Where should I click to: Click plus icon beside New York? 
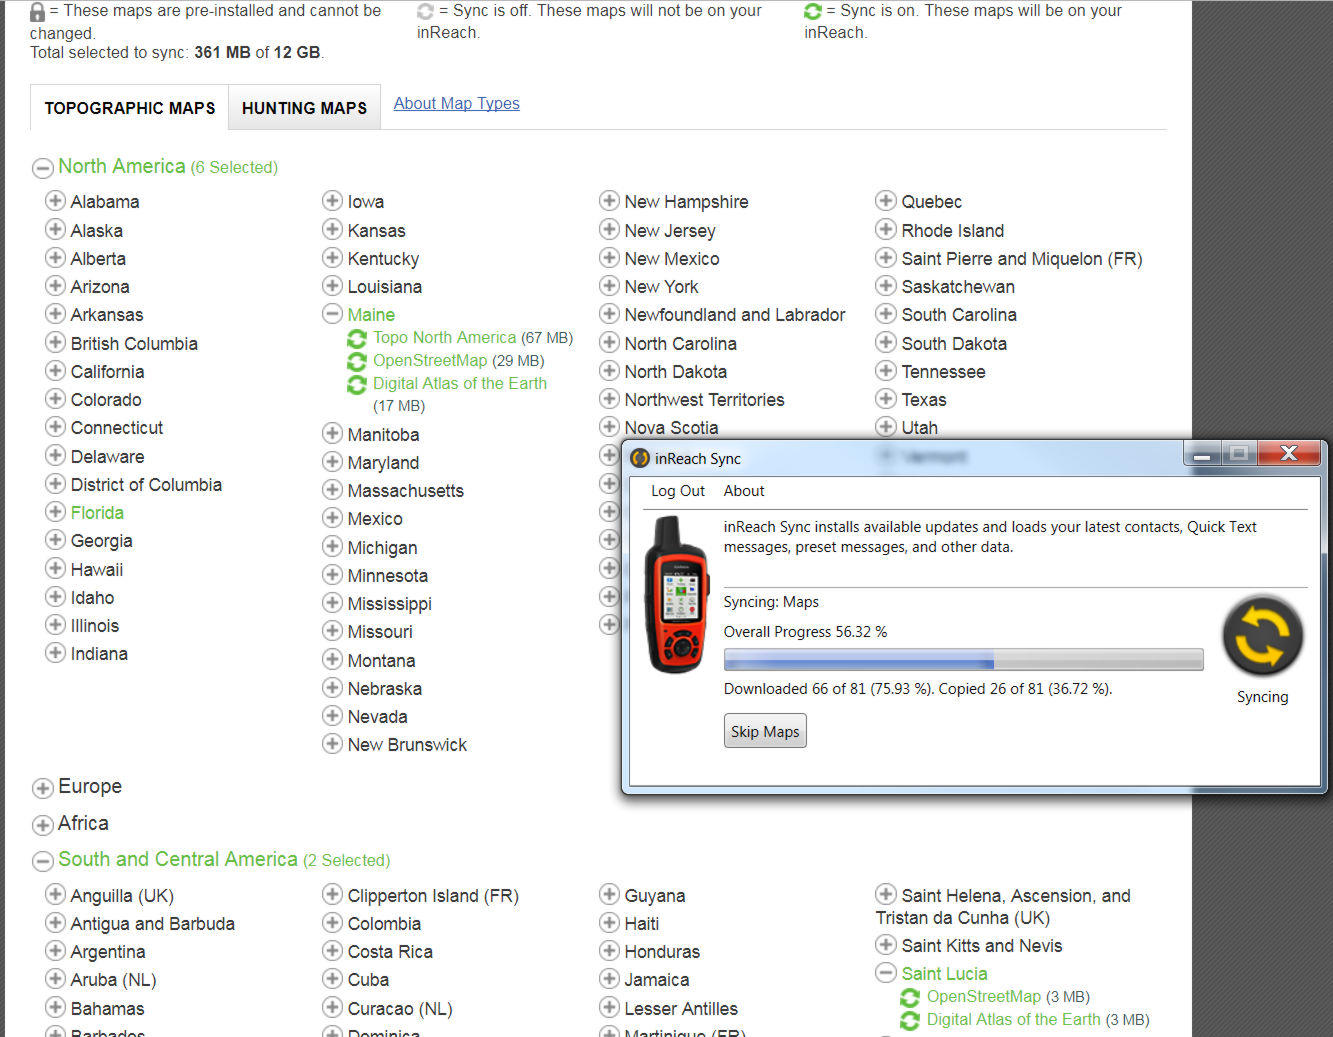click(x=609, y=285)
